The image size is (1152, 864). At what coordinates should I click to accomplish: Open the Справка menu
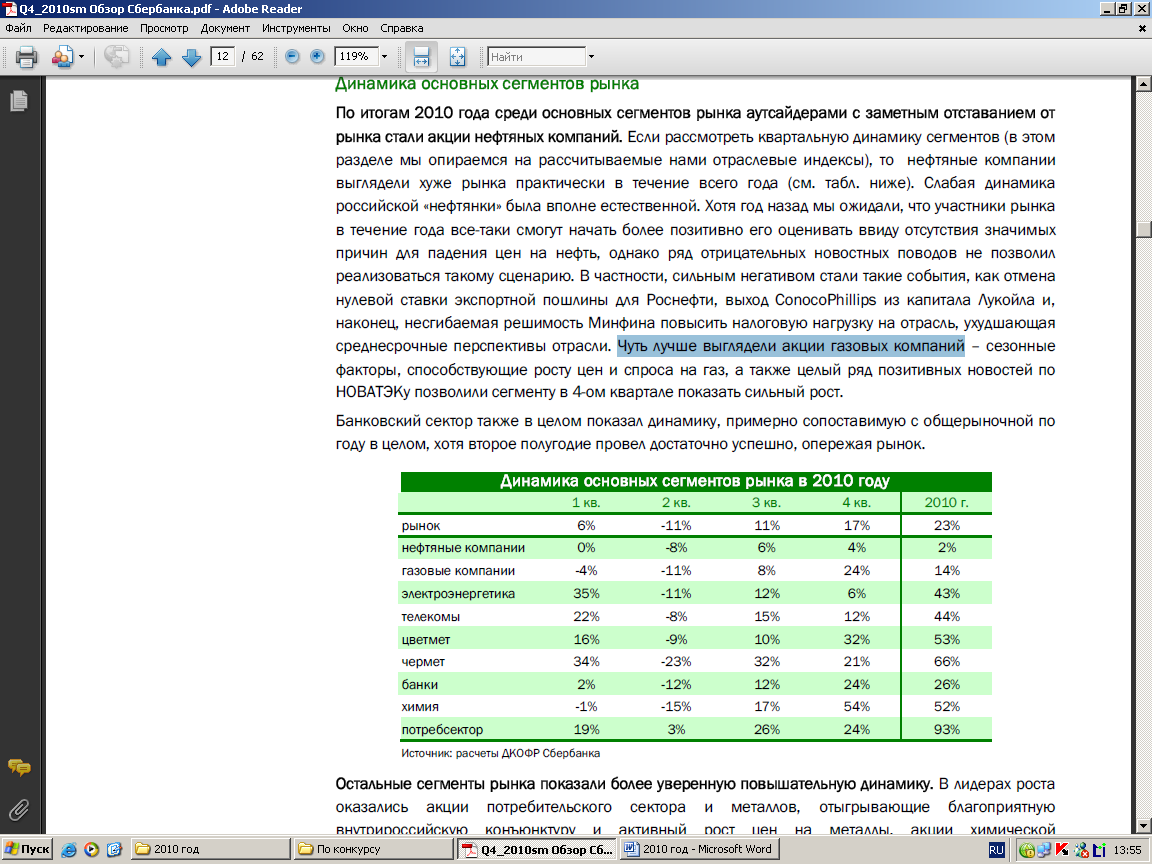pos(402,28)
